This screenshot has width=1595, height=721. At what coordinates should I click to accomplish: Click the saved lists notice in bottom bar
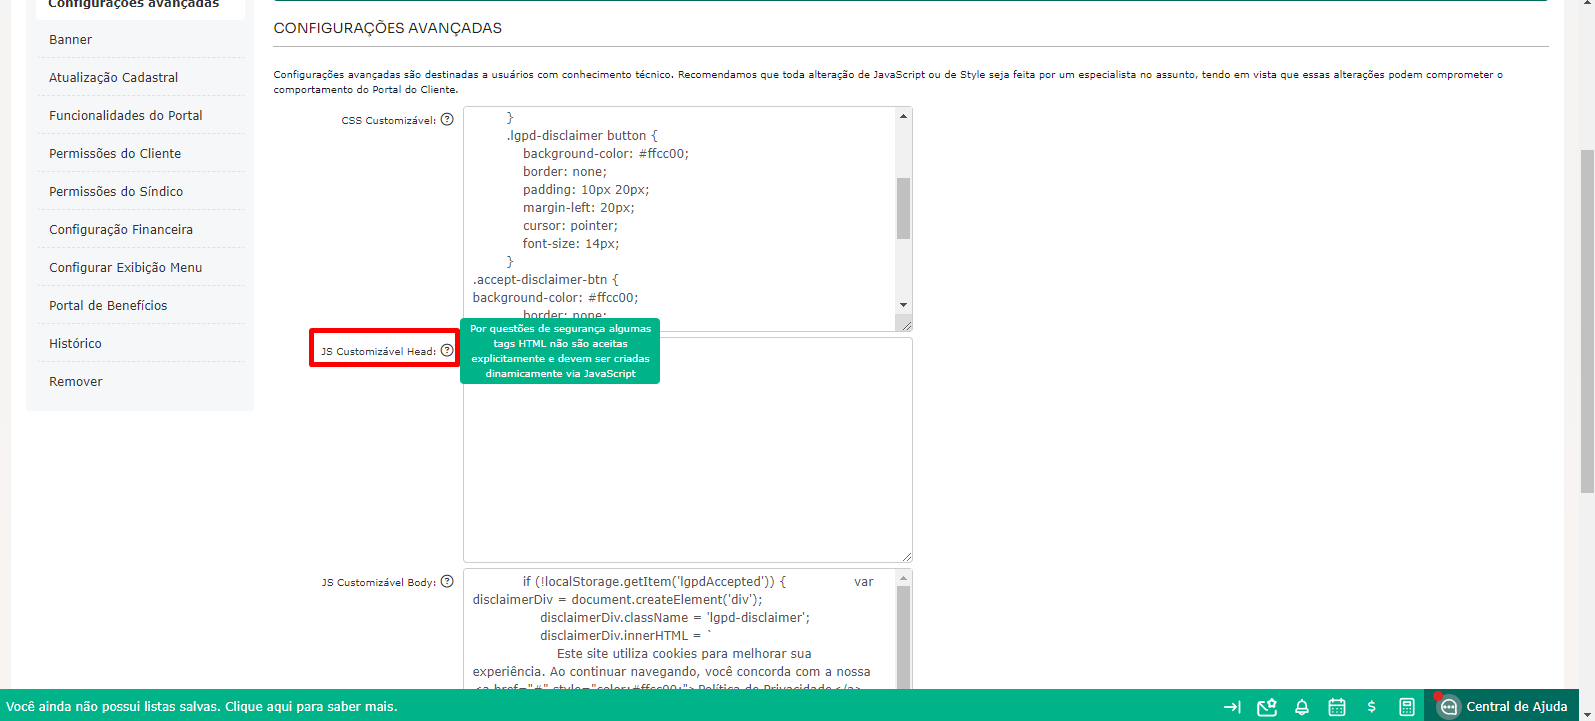(x=201, y=706)
